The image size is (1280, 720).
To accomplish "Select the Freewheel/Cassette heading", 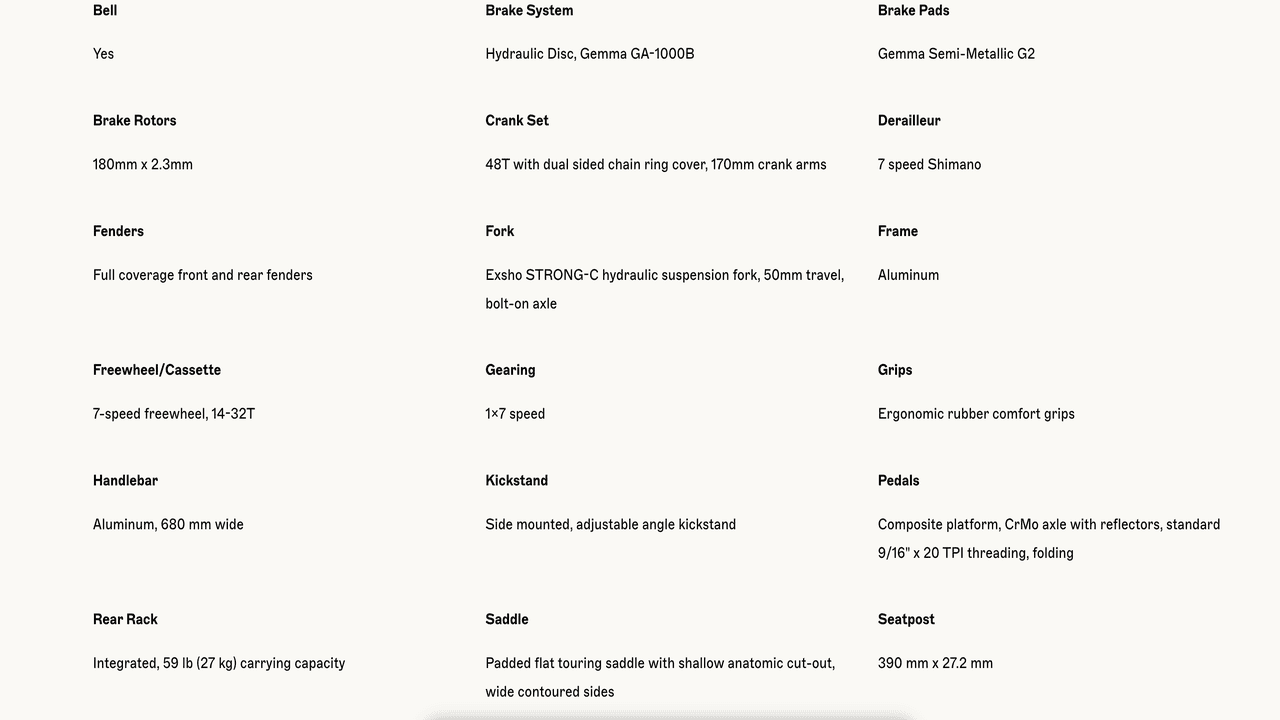I will pyautogui.click(x=157, y=370).
